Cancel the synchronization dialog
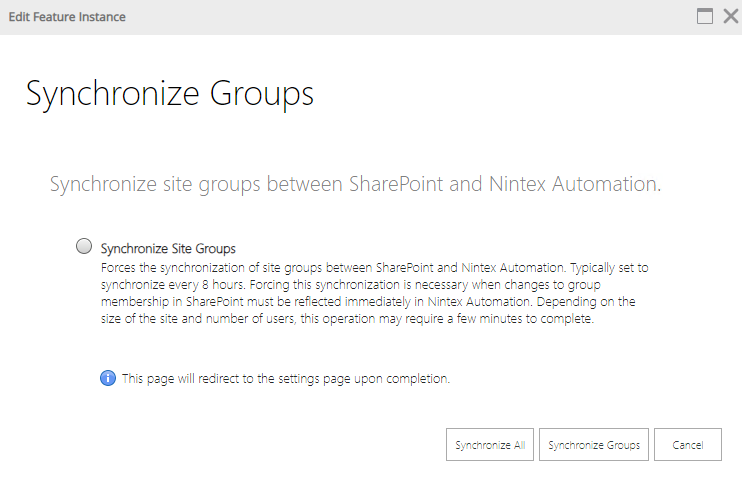The width and height of the screenshot is (742, 482). pyautogui.click(x=687, y=445)
